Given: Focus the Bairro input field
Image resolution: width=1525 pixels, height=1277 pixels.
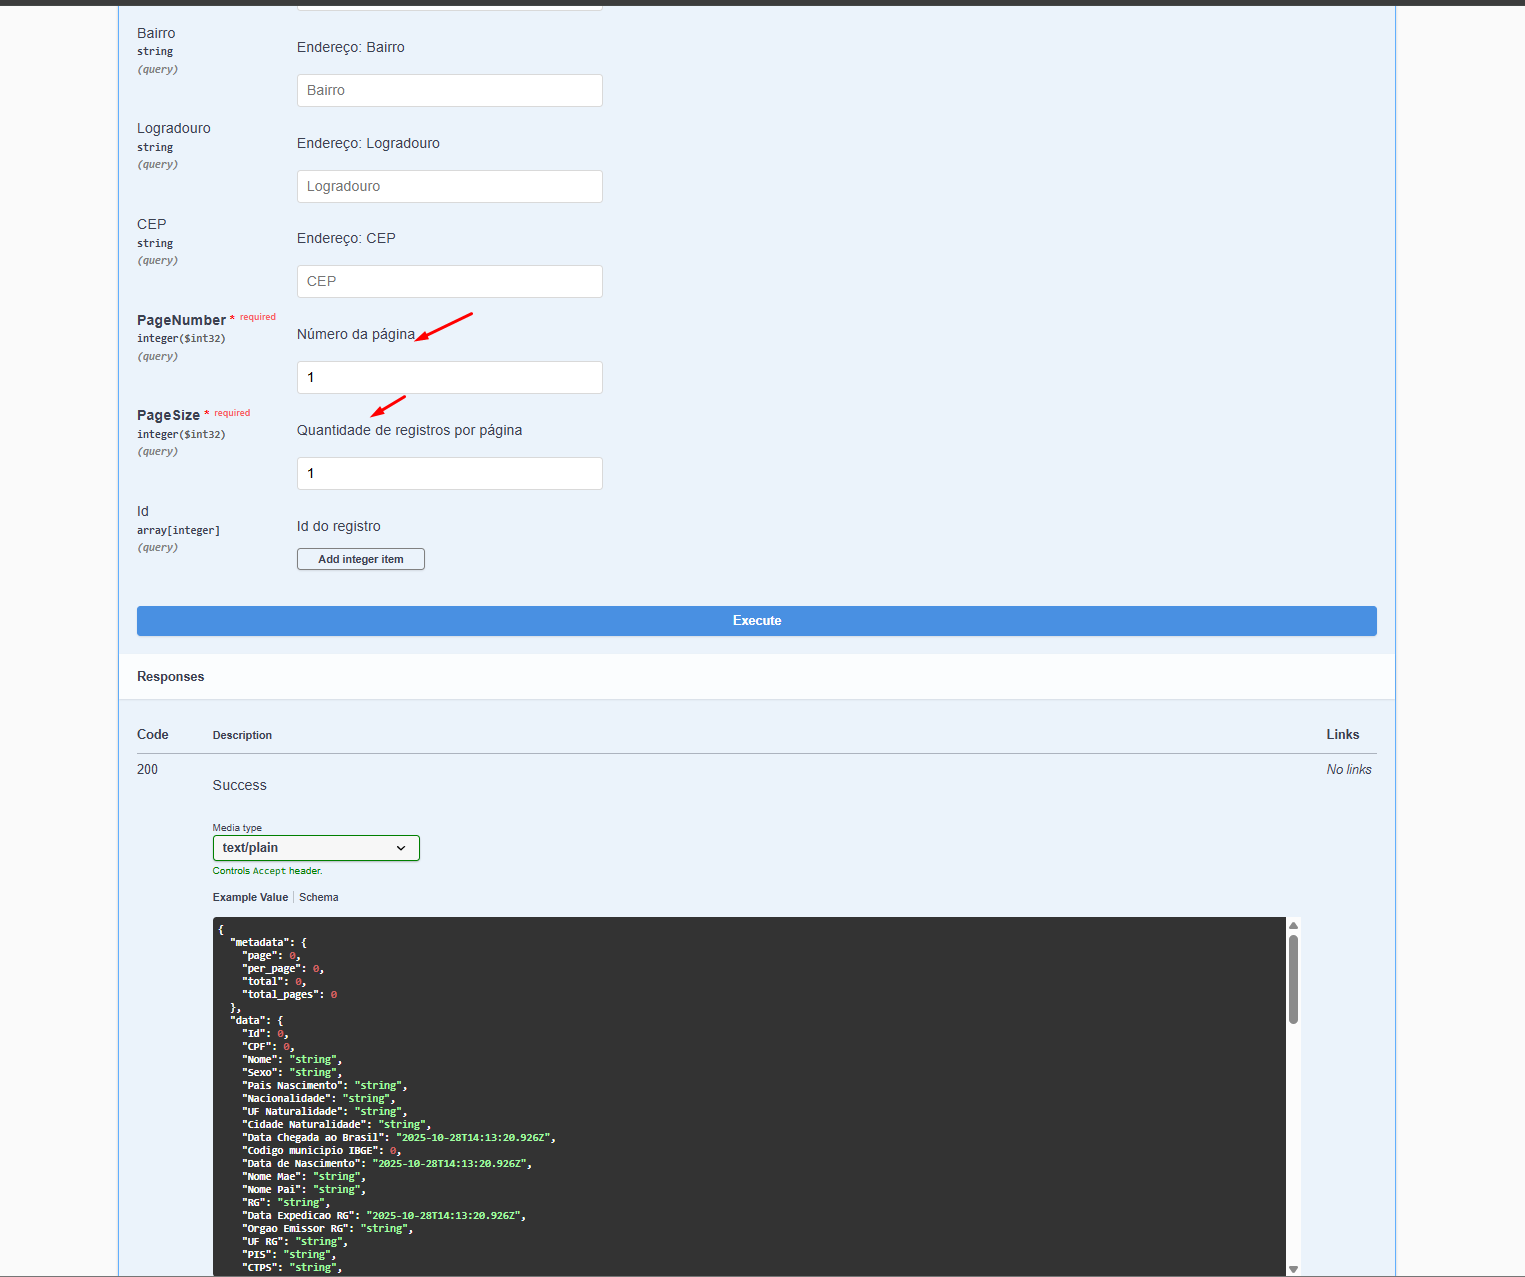Looking at the screenshot, I should [450, 90].
